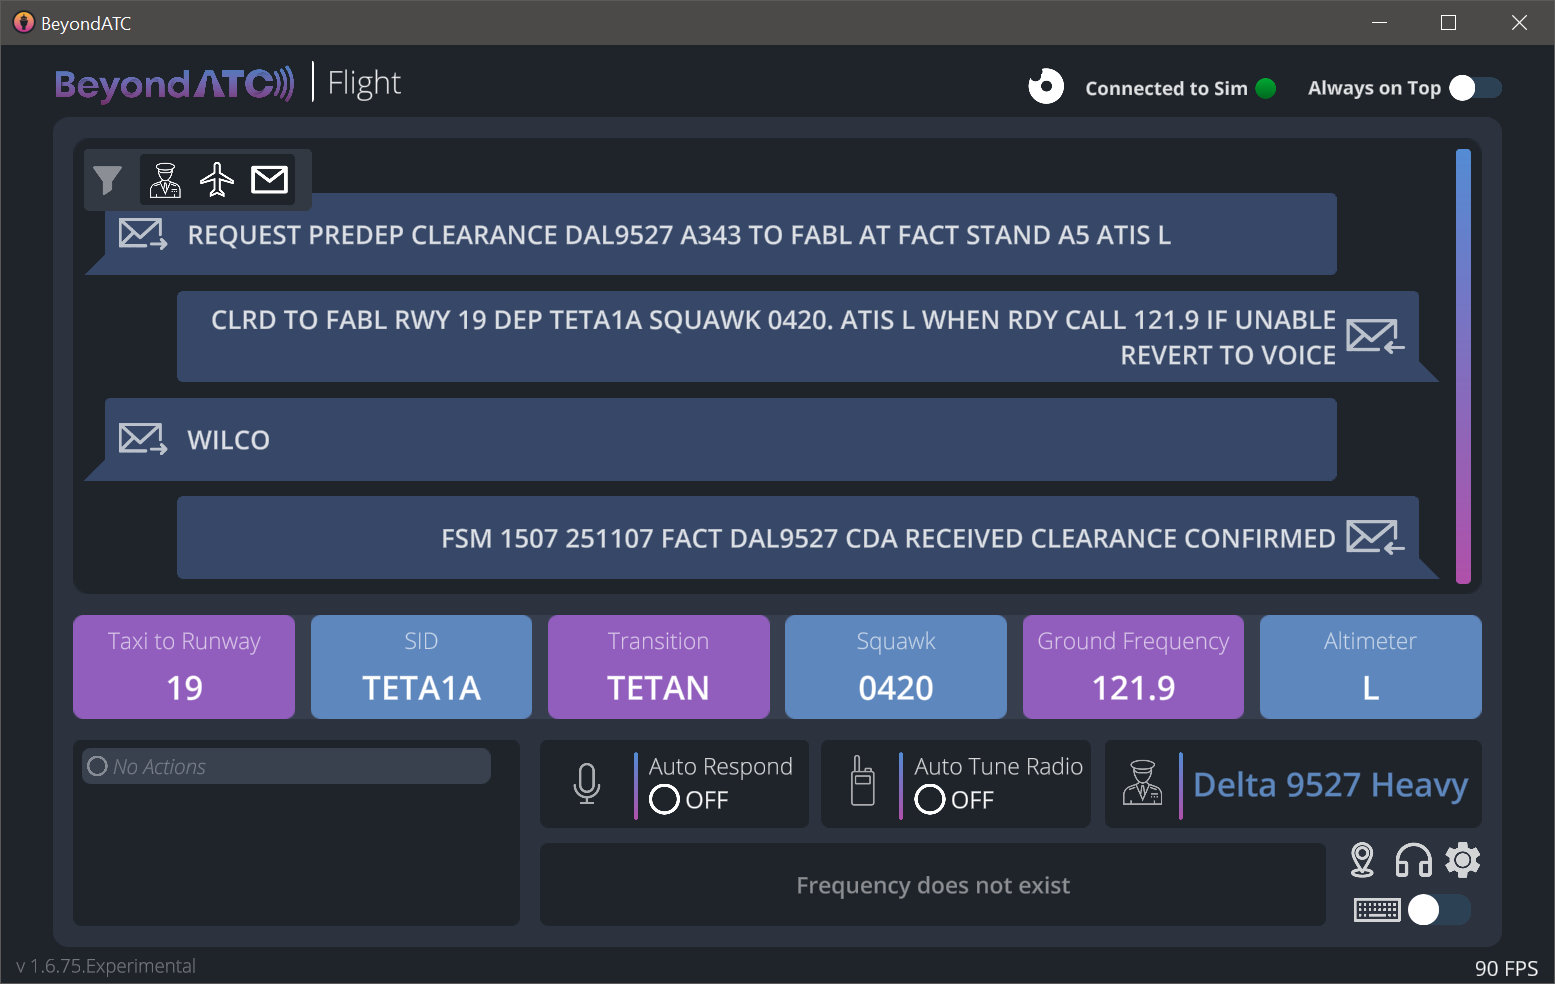Click the microphone icon
Screen dimensions: 1555x984
pyautogui.click(x=587, y=784)
